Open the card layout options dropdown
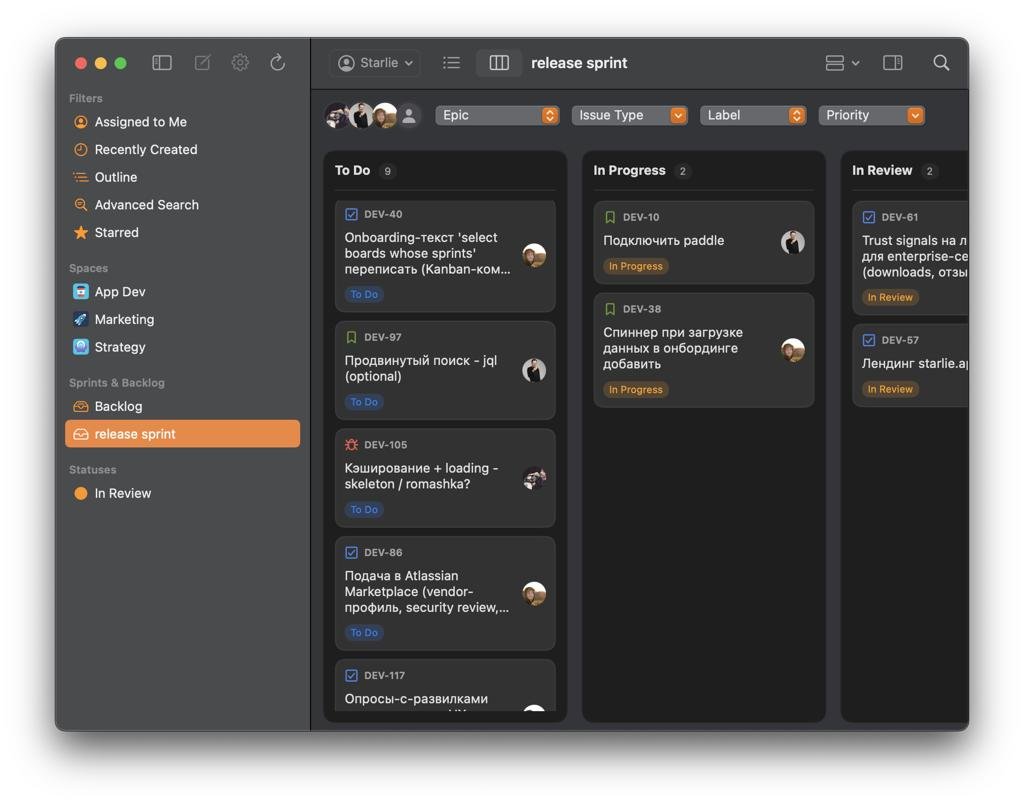Image resolution: width=1024 pixels, height=804 pixels. coord(842,63)
